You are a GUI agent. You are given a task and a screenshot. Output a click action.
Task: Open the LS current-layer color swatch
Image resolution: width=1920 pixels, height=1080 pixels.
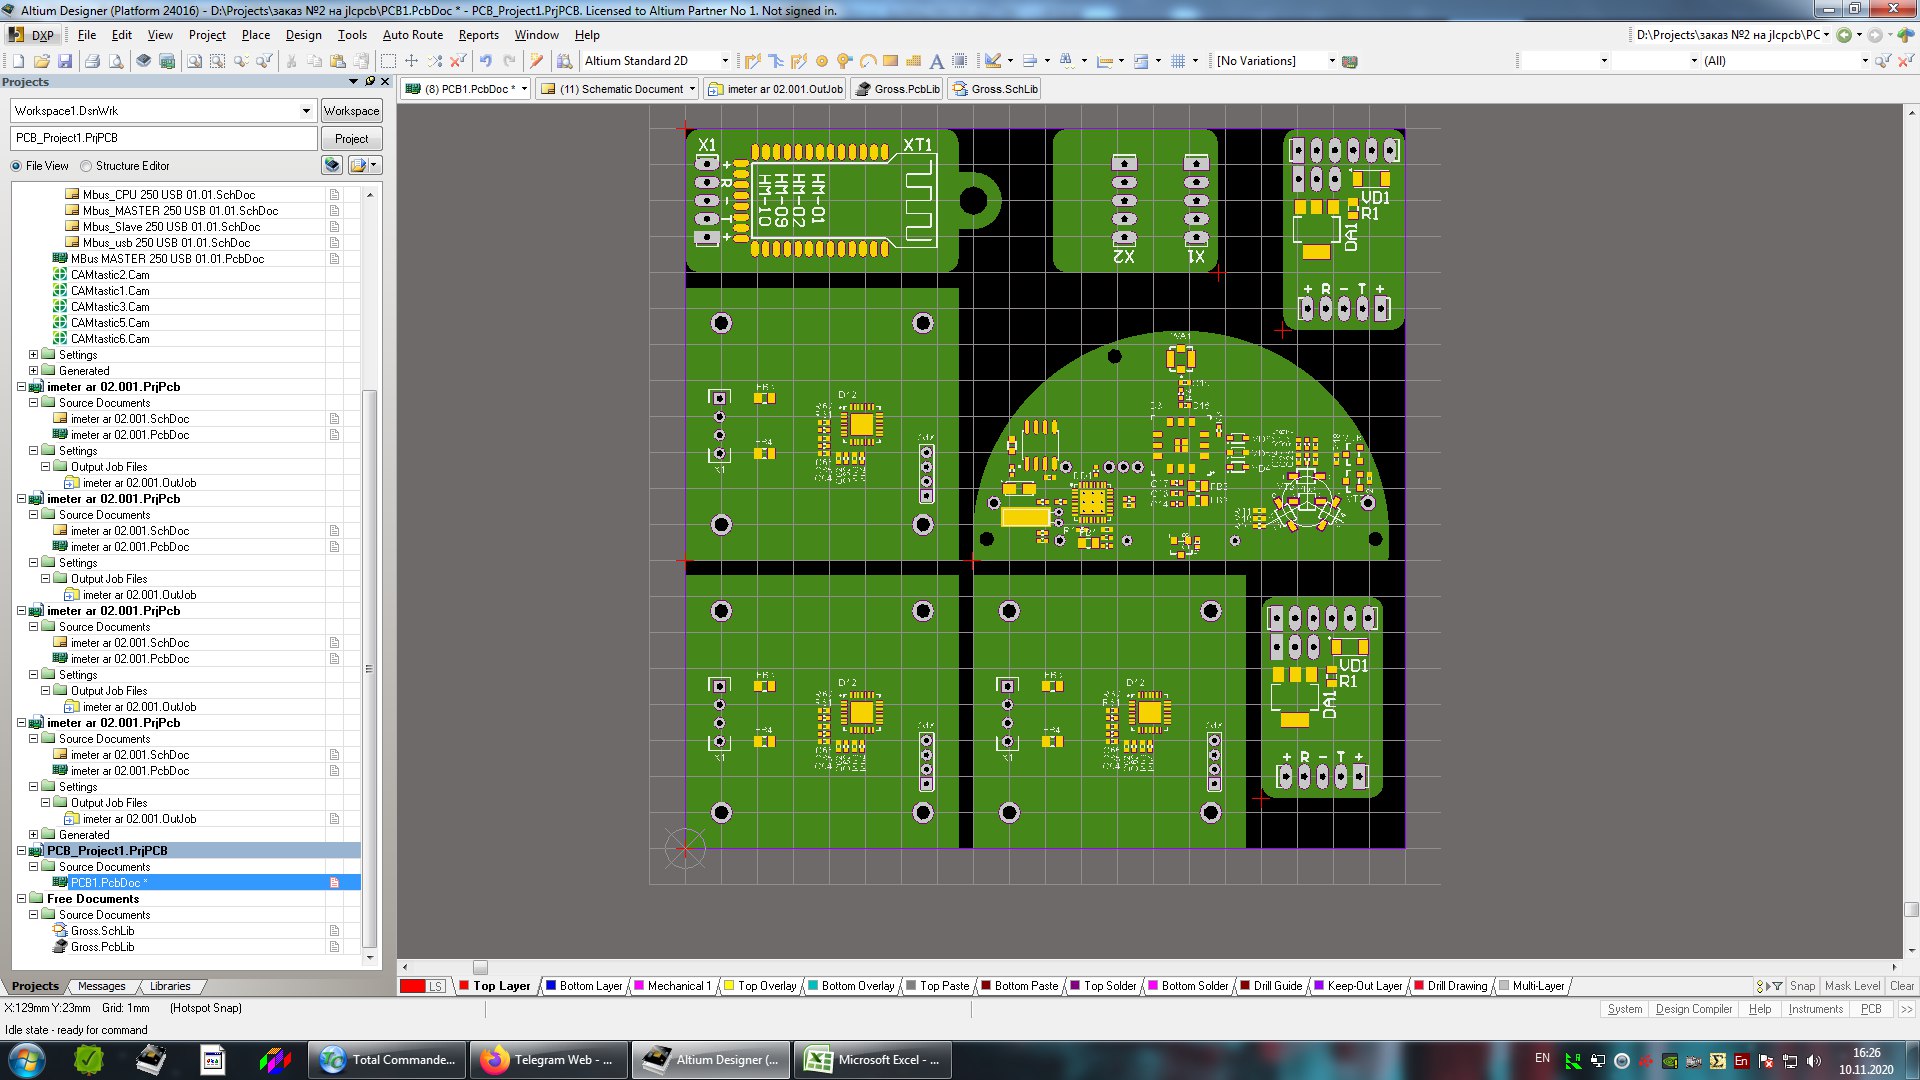point(413,986)
